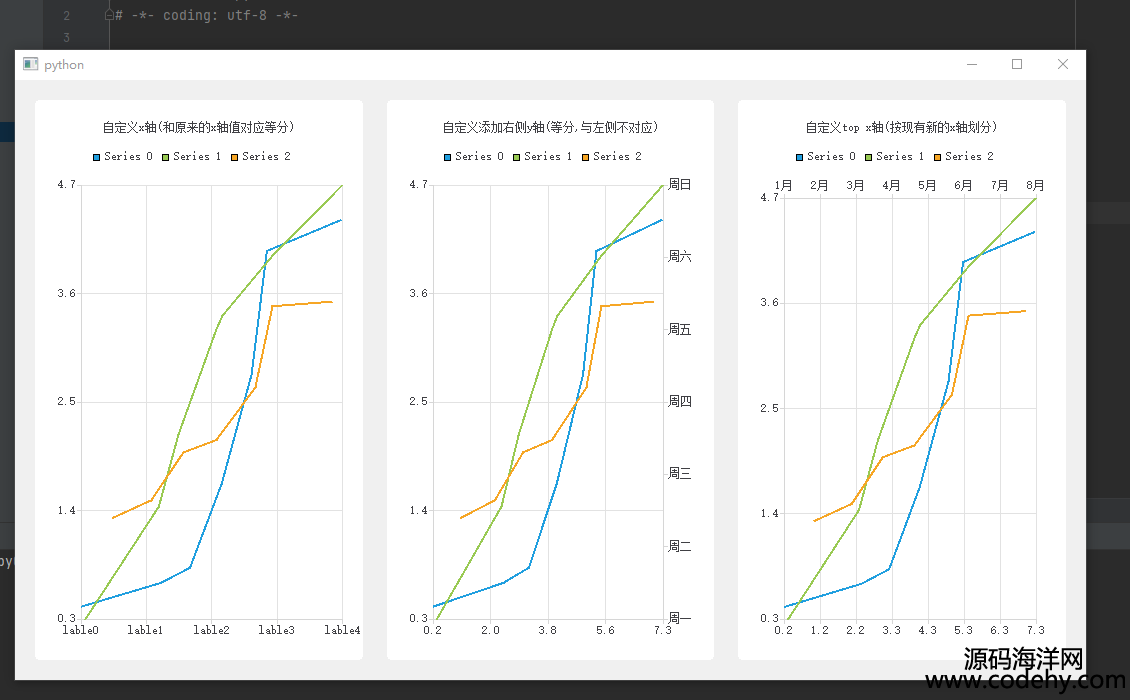The width and height of the screenshot is (1130, 700).
Task: Click the python window icon in title bar
Action: pos(30,64)
